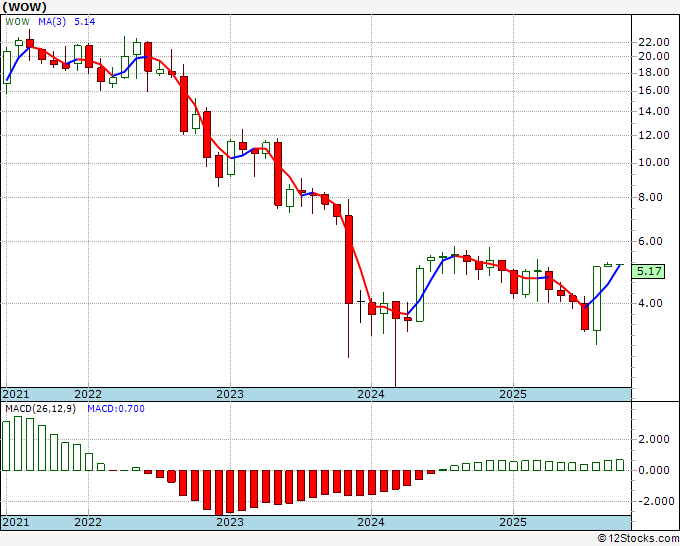Open the 12Stocks.com copyright link
Screen dimensions: 680x546
[x=638, y=539]
